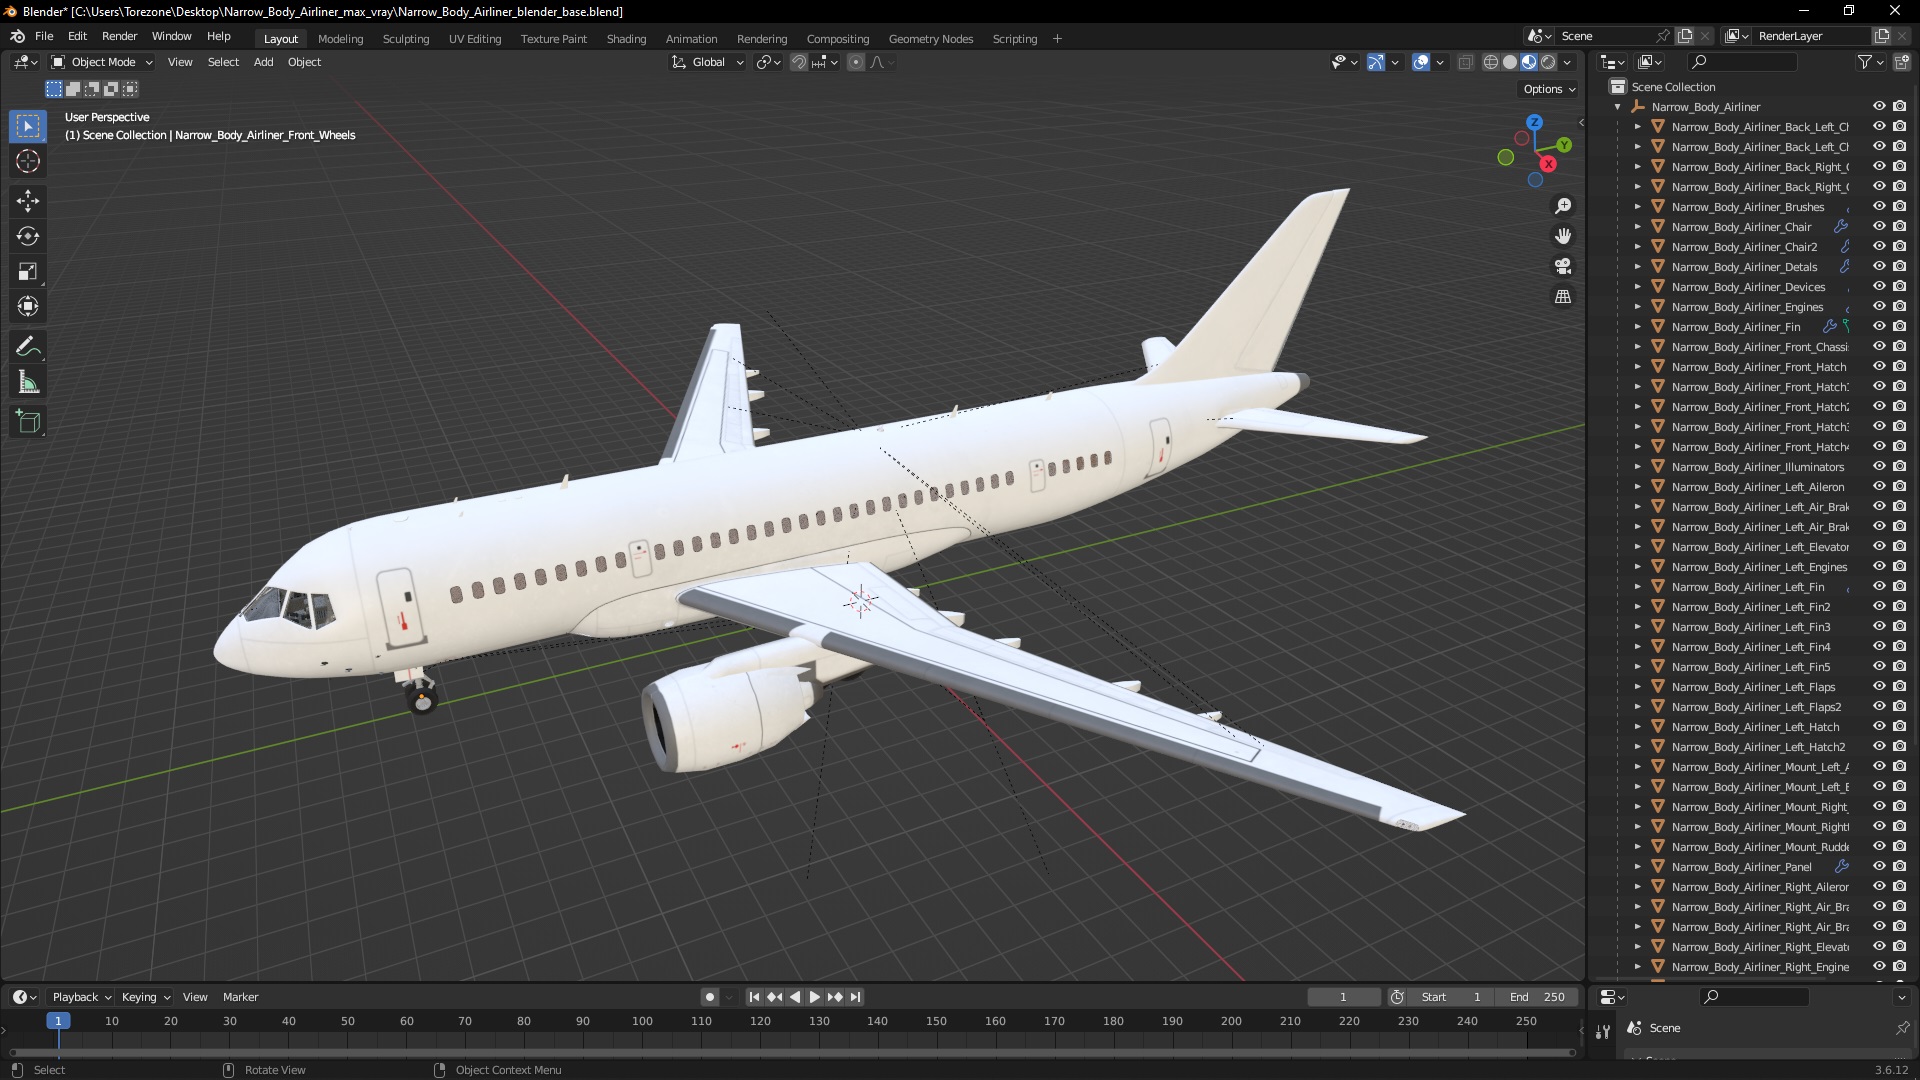Select the Cursor tool
Screen dimensions: 1920x1080
(28, 162)
